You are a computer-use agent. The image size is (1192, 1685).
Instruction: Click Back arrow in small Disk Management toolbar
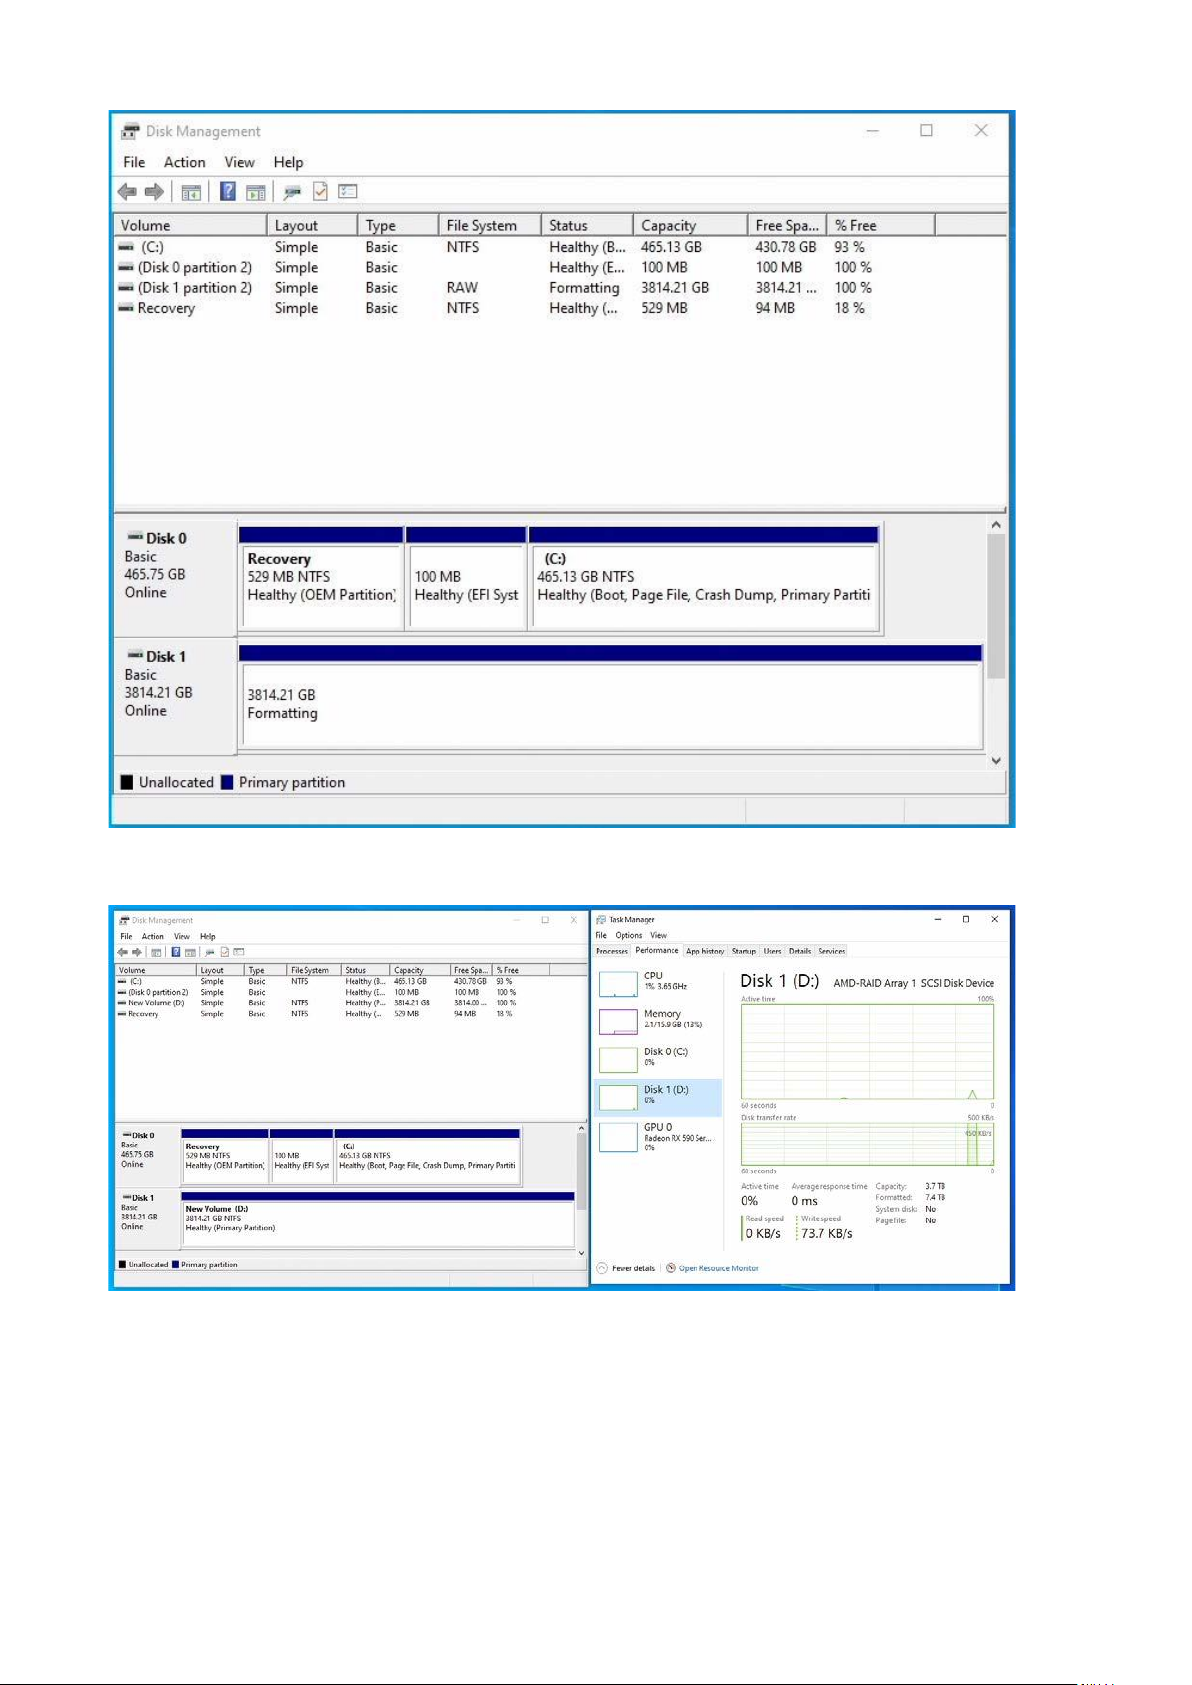pos(122,952)
